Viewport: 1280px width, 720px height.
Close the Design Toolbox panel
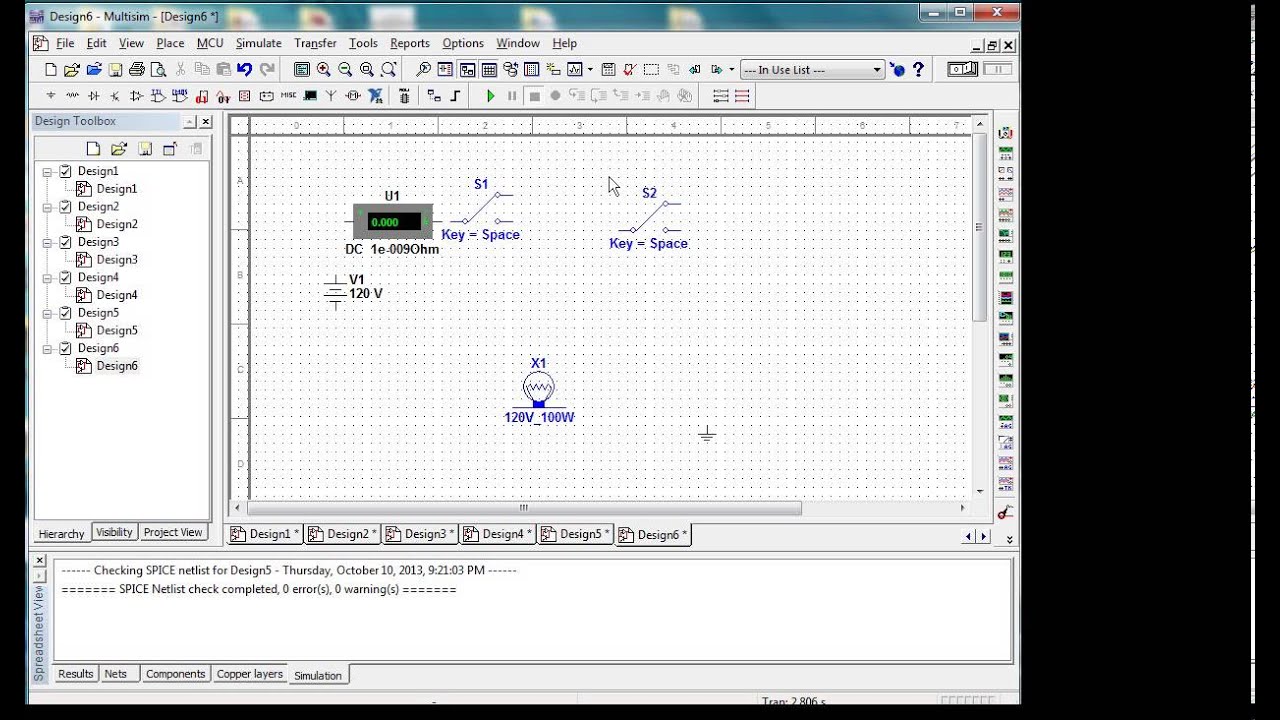click(206, 121)
